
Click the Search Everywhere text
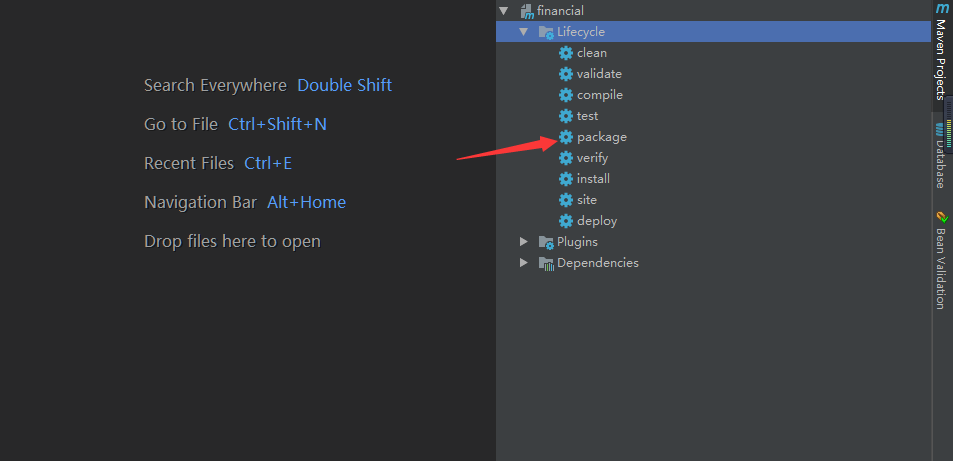point(215,85)
